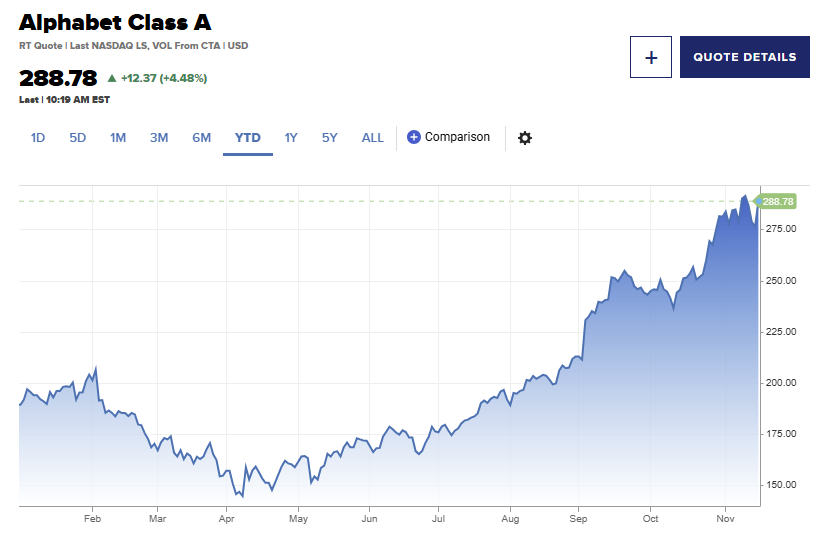Click the Apr axis label
Viewport: 833px width, 535px height.
pyautogui.click(x=226, y=519)
